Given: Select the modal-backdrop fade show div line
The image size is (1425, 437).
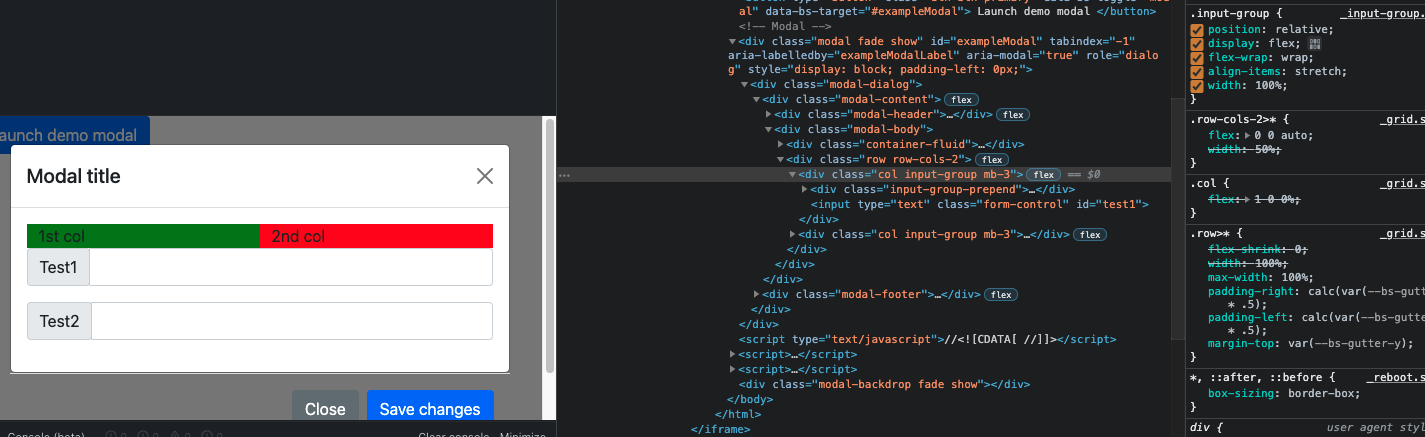Looking at the screenshot, I should click(884, 384).
